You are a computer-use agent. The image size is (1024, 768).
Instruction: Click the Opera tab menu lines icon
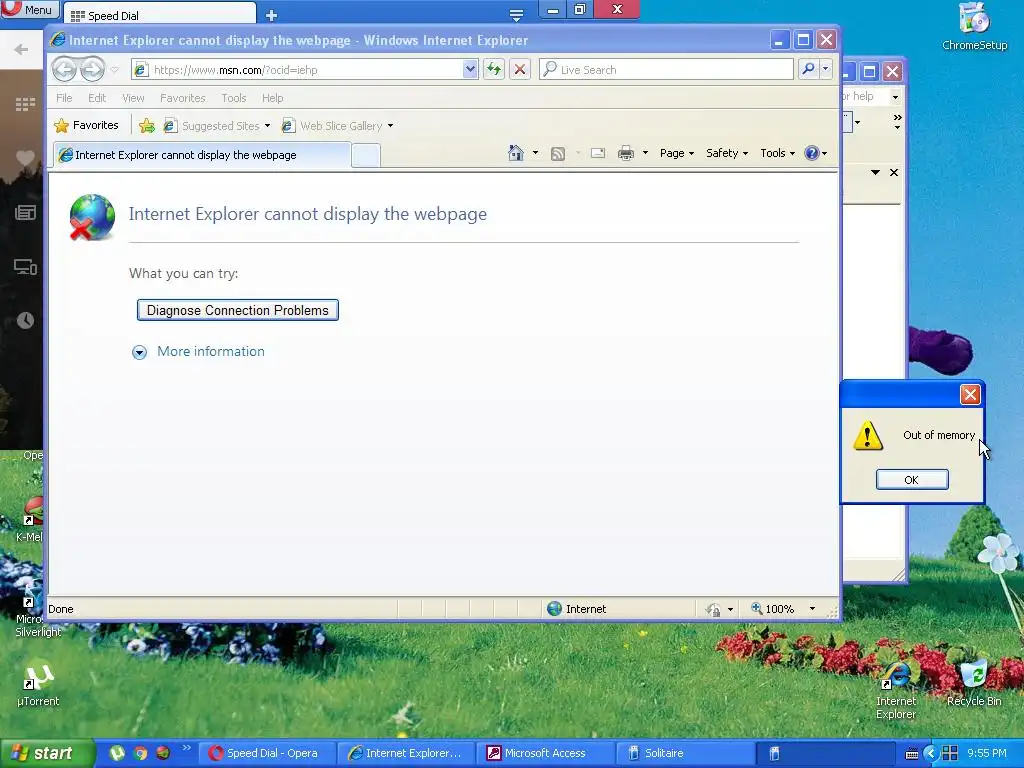click(x=516, y=15)
